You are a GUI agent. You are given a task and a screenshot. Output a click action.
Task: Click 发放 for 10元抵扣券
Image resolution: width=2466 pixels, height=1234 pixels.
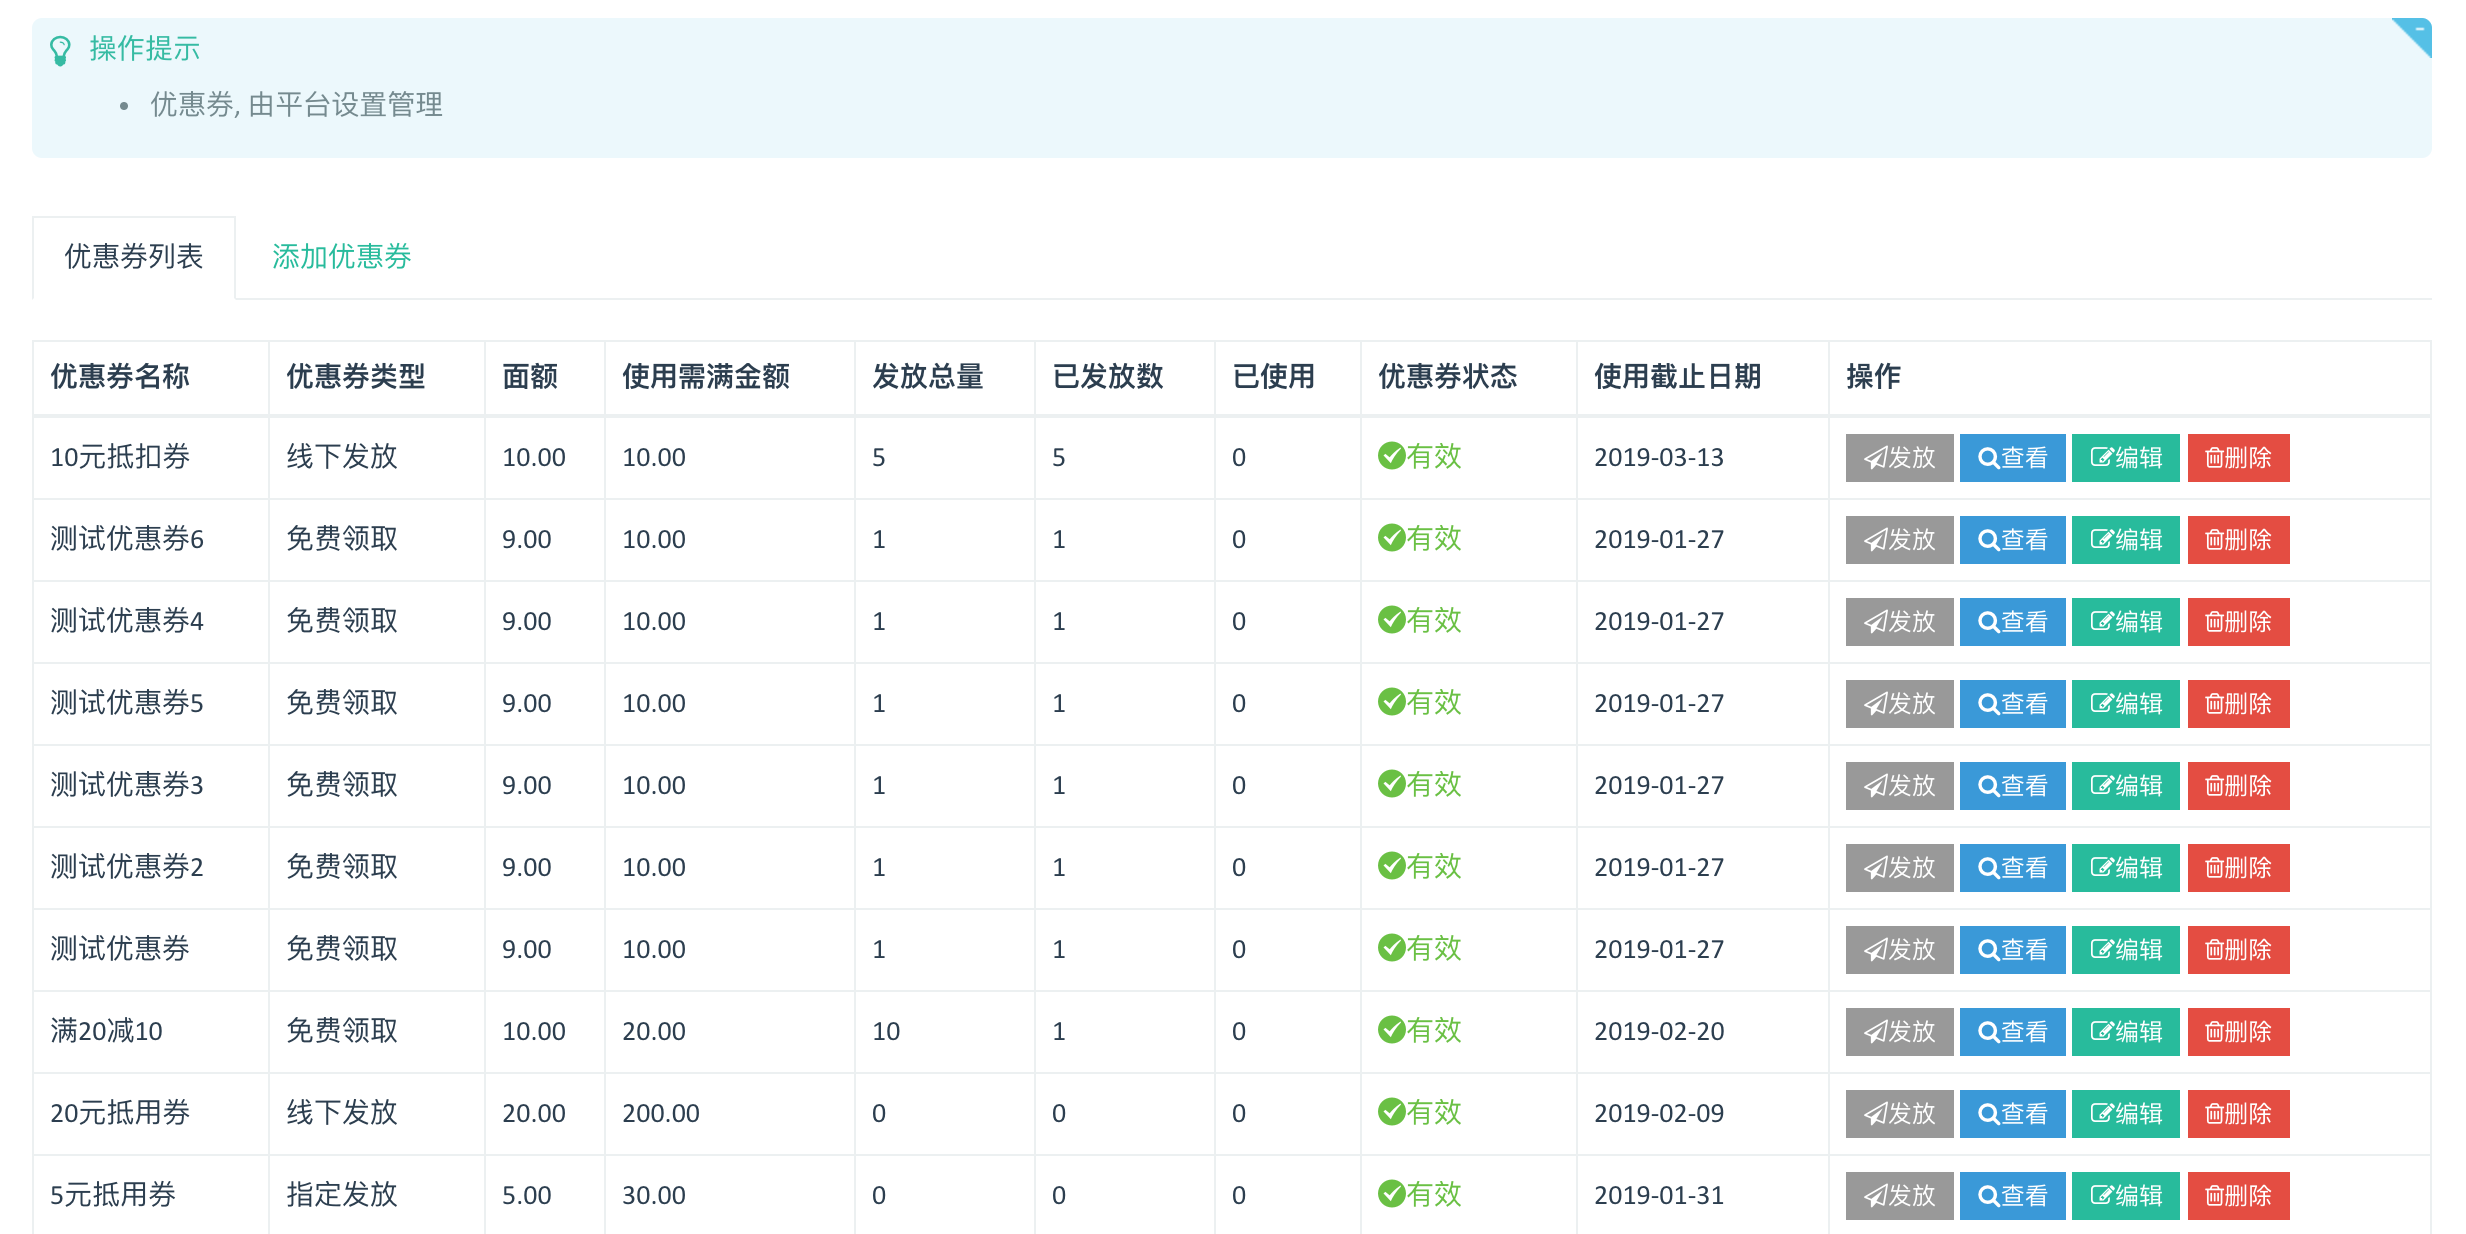pyautogui.click(x=1899, y=458)
